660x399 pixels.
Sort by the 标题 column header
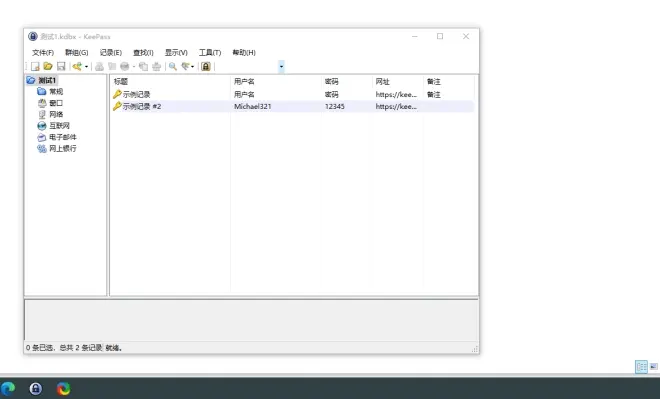170,81
